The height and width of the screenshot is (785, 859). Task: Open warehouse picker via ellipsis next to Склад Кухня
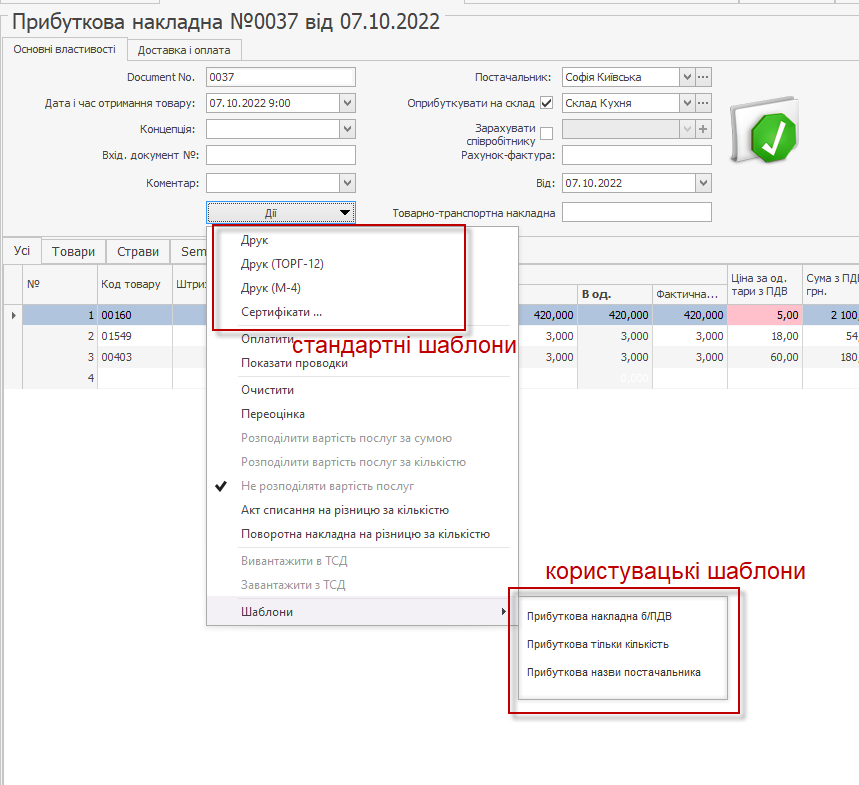point(703,103)
